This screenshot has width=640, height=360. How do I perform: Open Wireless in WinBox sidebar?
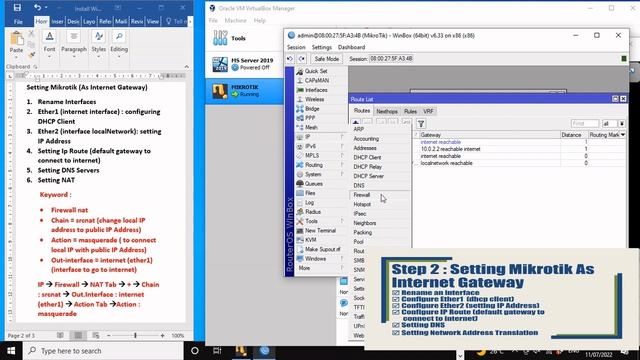click(314, 99)
